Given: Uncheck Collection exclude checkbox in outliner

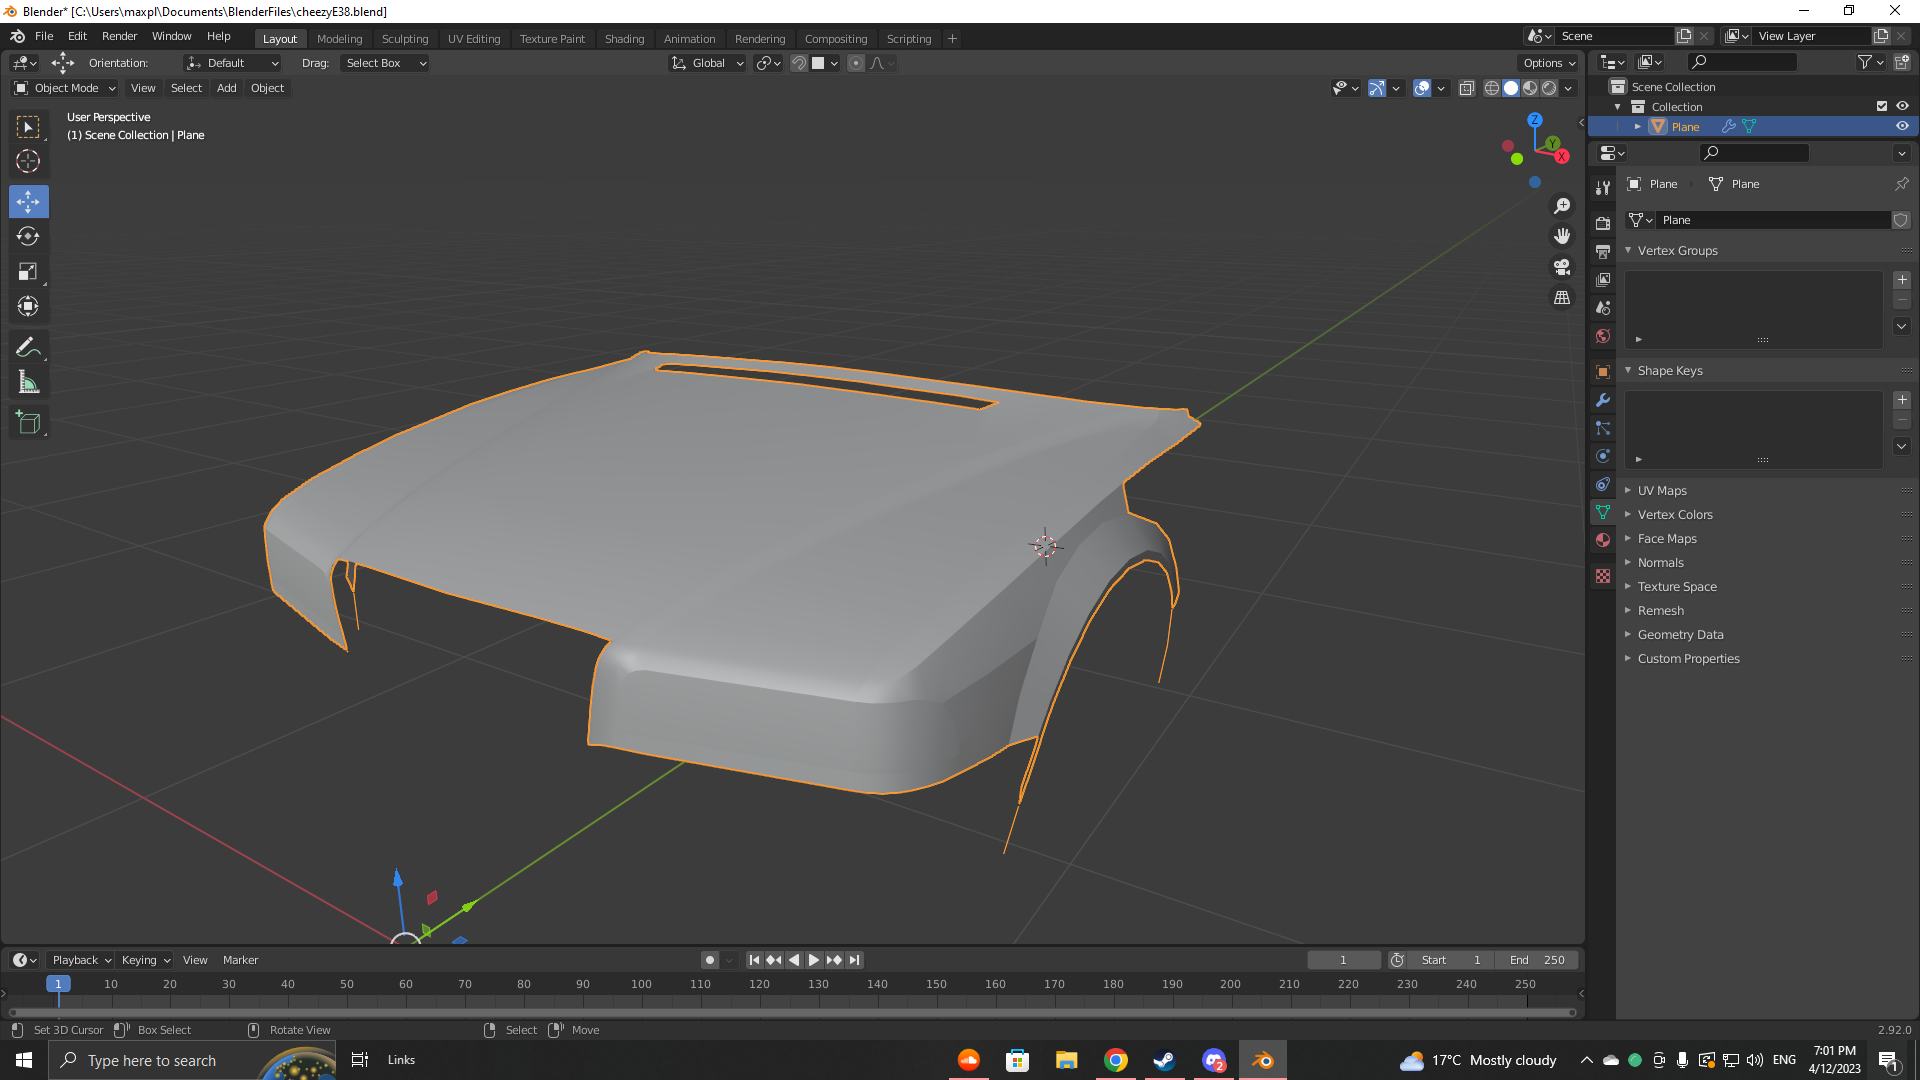Looking at the screenshot, I should (1882, 106).
